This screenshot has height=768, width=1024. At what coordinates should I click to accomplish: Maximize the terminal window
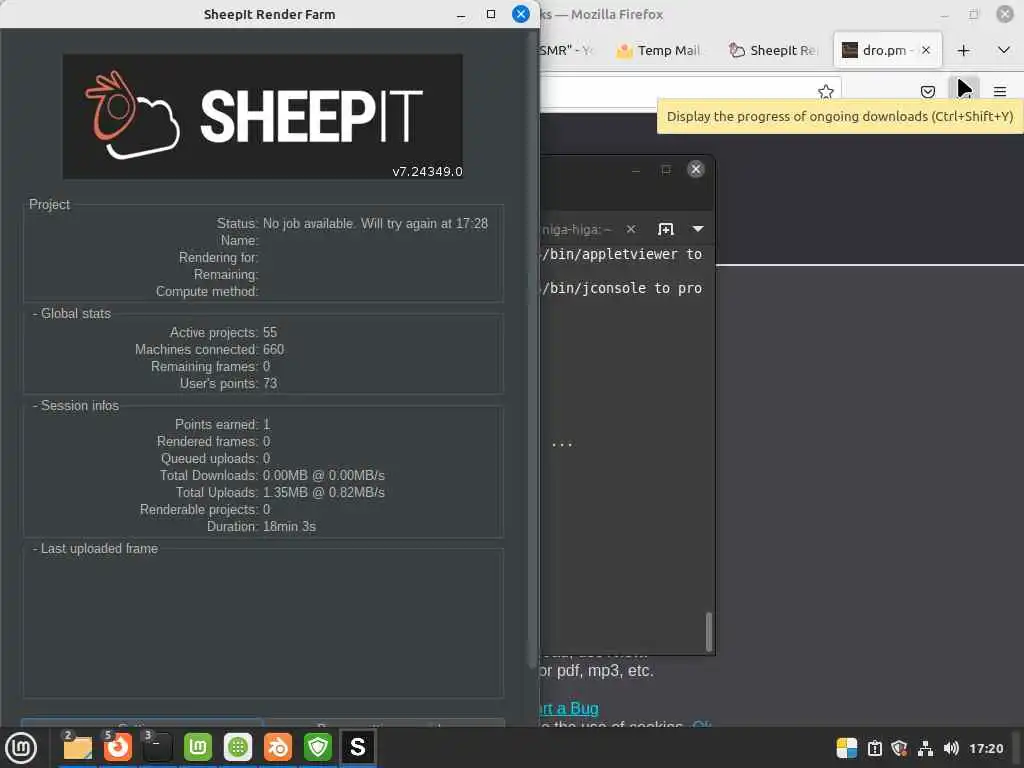665,170
